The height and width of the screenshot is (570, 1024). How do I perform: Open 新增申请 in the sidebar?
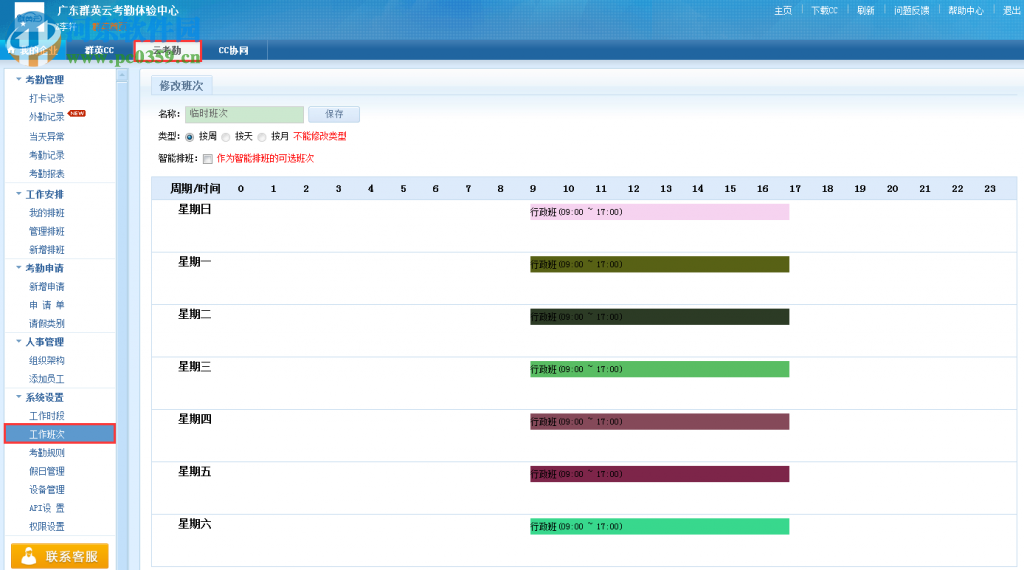[47, 287]
